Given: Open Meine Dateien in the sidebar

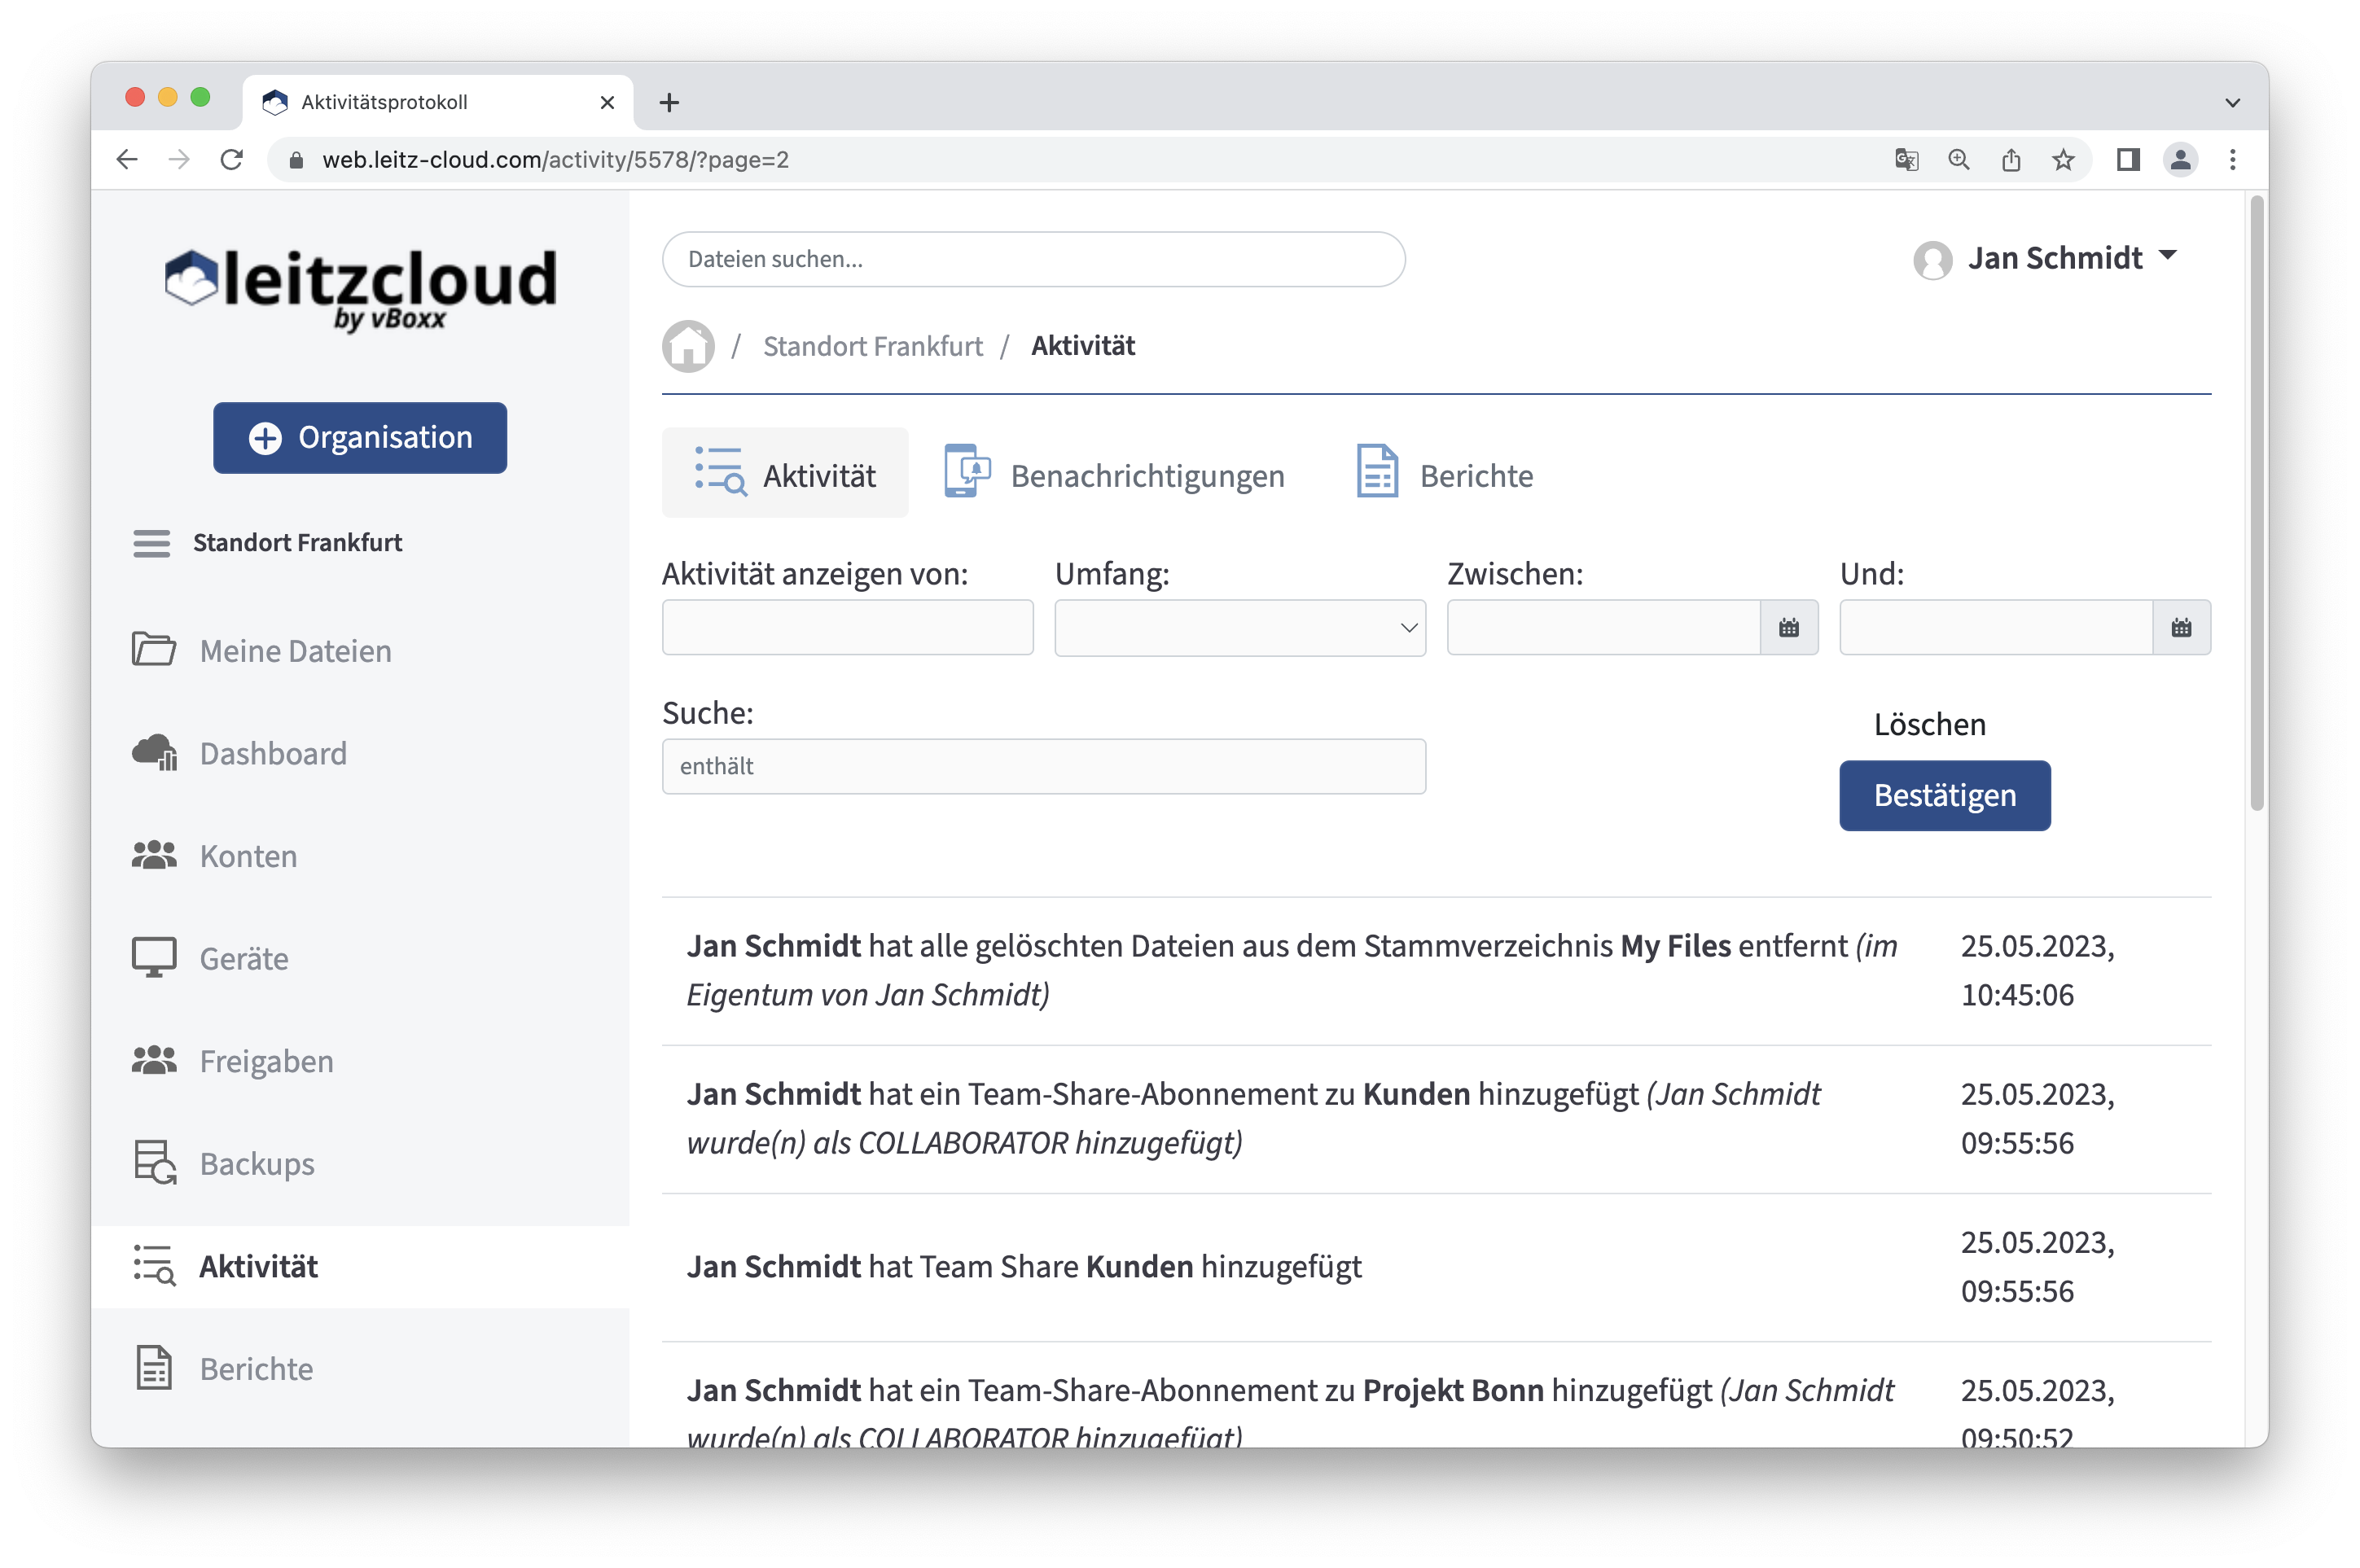Looking at the screenshot, I should [295, 651].
